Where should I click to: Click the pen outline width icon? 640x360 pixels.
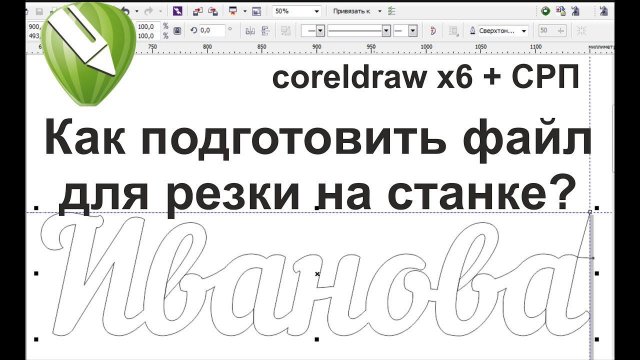pyautogui.click(x=472, y=31)
